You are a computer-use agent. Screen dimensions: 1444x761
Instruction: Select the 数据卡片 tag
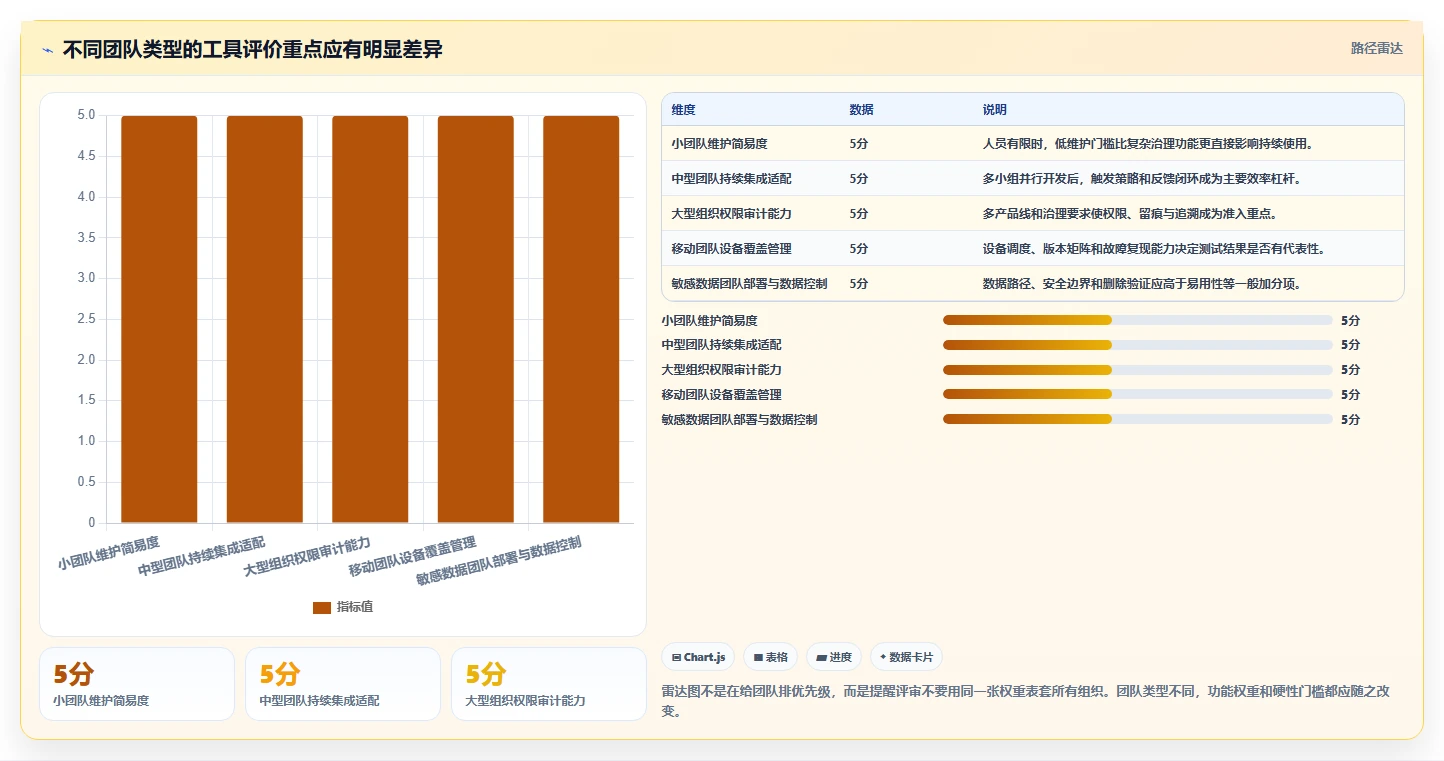coord(906,657)
